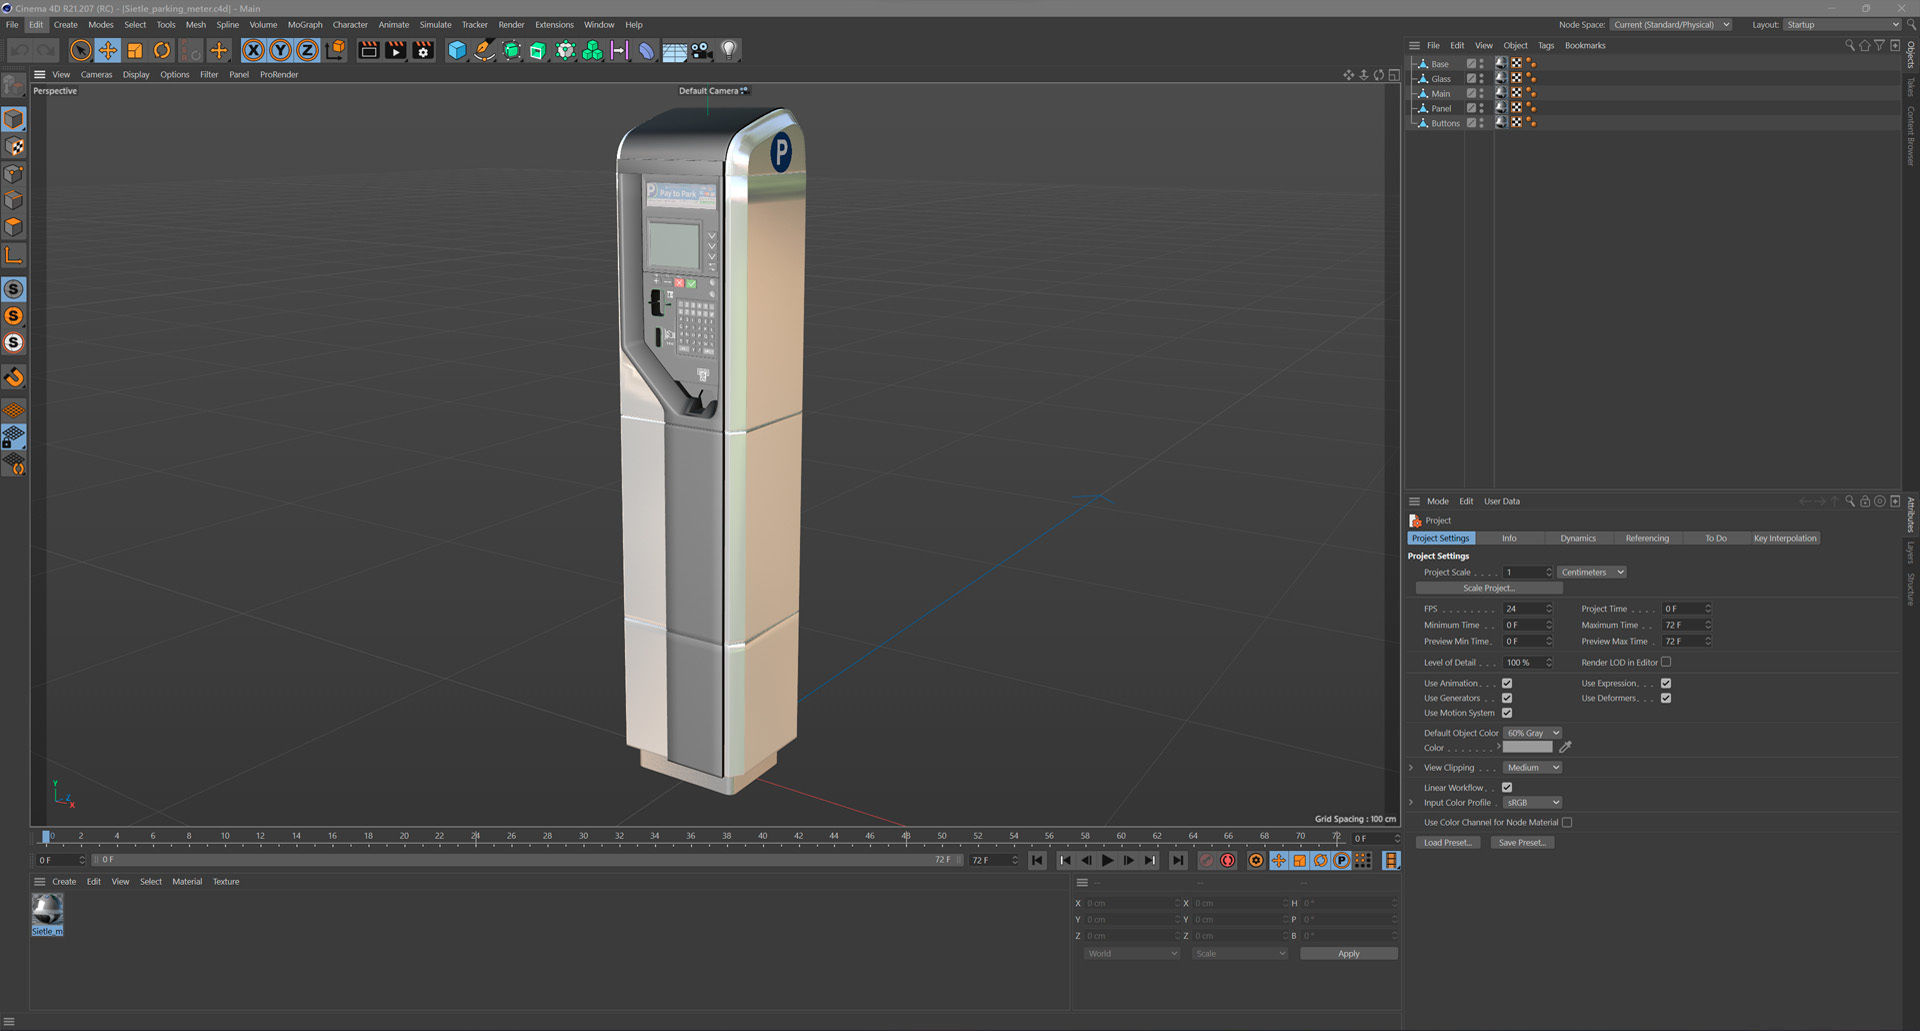Screen dimensions: 1920x1031
Task: Switch to Key Interpolation tab
Action: click(x=1785, y=538)
